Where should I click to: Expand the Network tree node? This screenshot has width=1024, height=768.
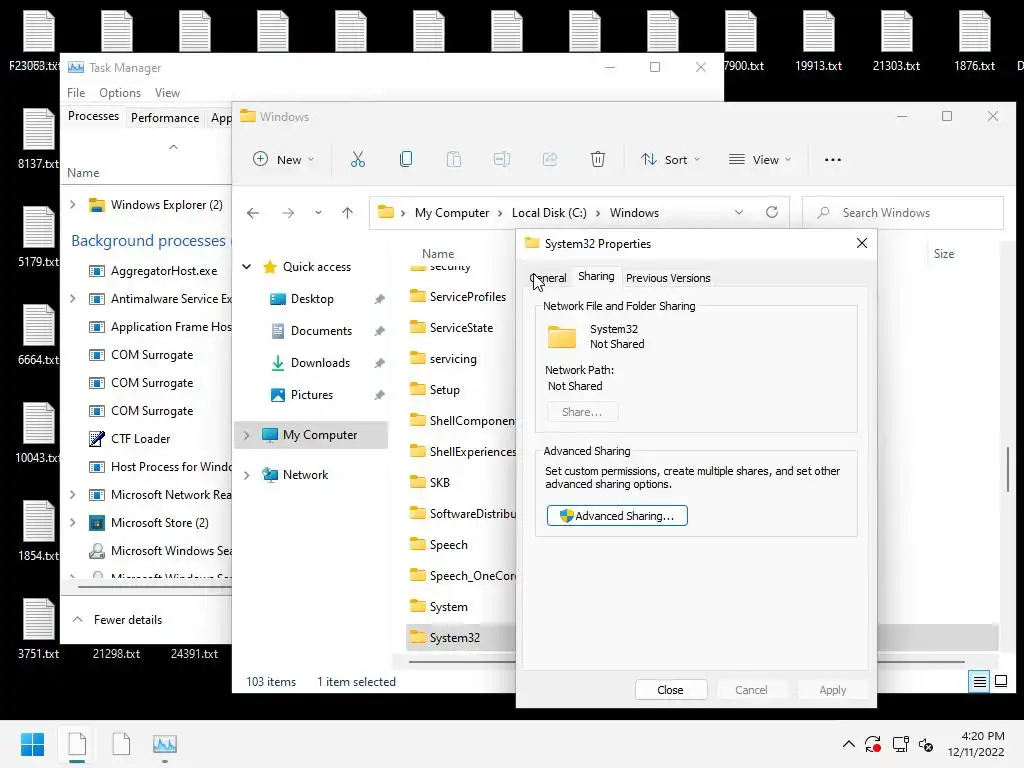(247, 475)
